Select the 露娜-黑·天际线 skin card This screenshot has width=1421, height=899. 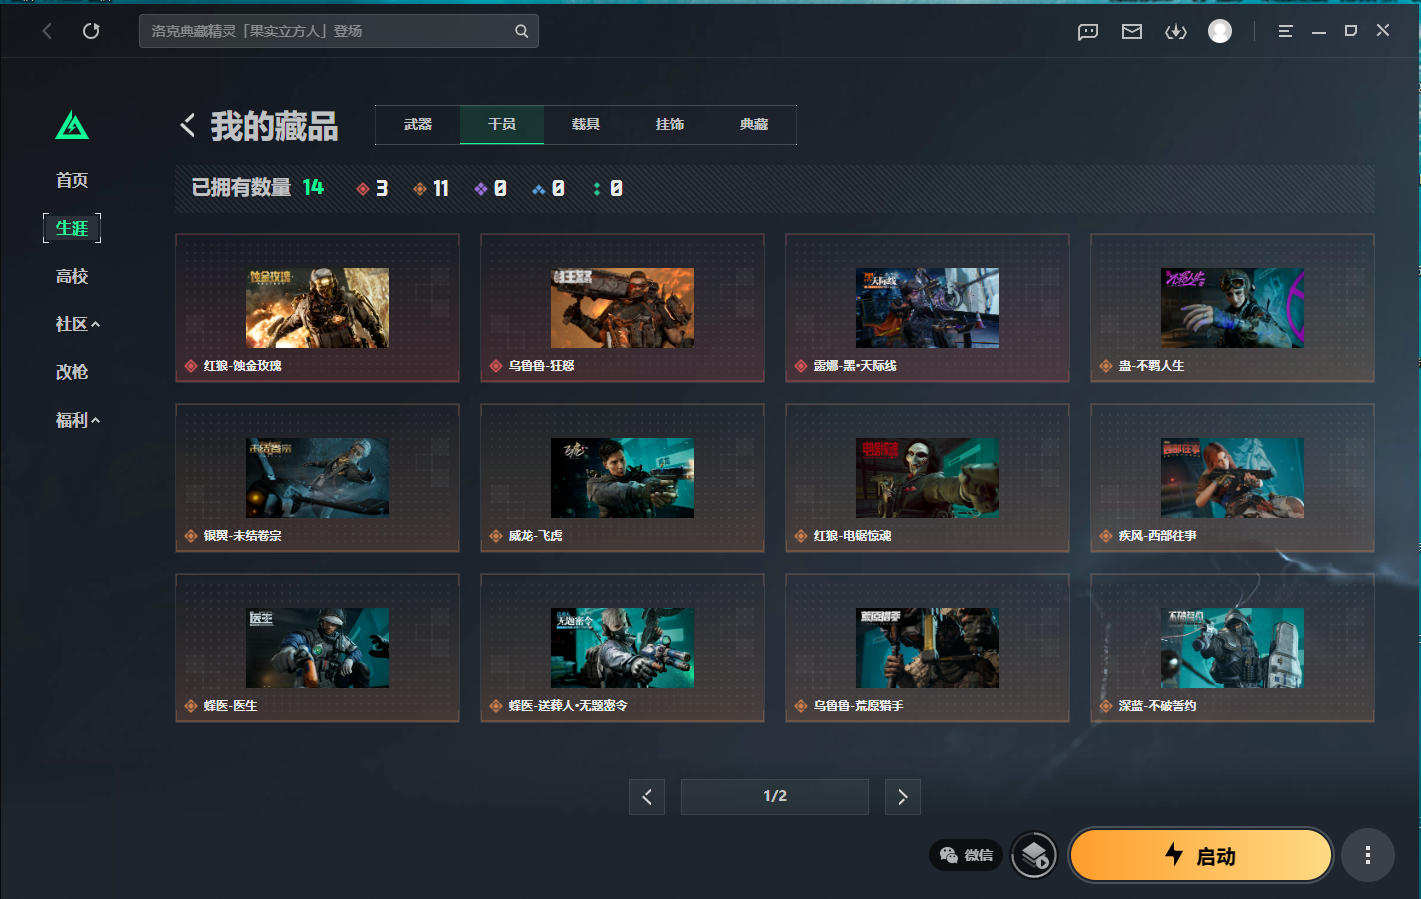(x=927, y=308)
